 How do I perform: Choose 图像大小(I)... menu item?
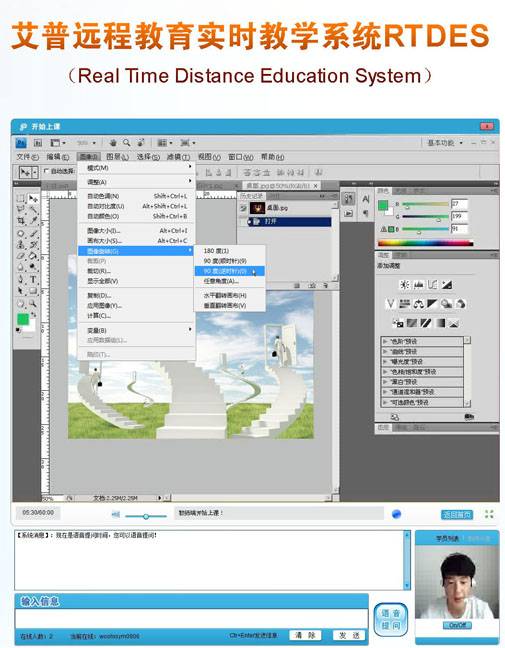tap(137, 231)
